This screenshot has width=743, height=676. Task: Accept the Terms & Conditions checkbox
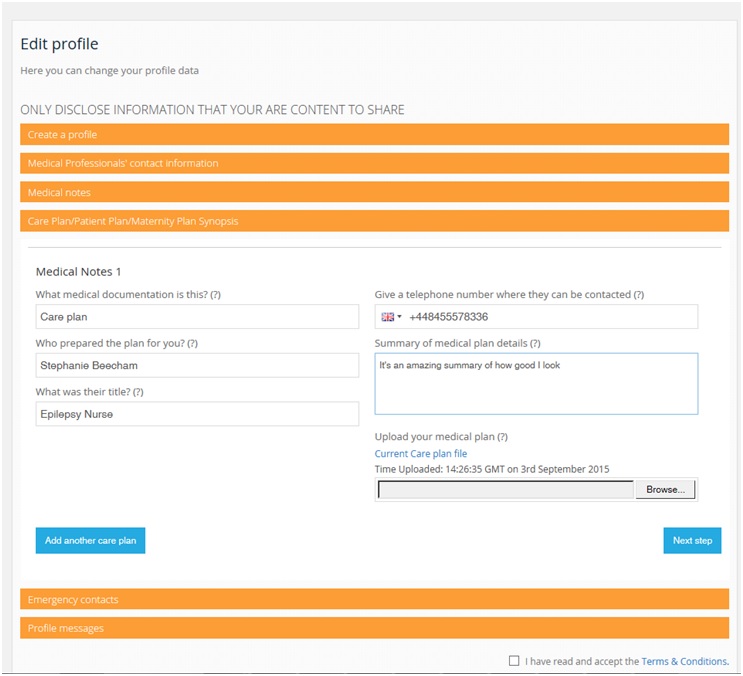click(x=514, y=660)
